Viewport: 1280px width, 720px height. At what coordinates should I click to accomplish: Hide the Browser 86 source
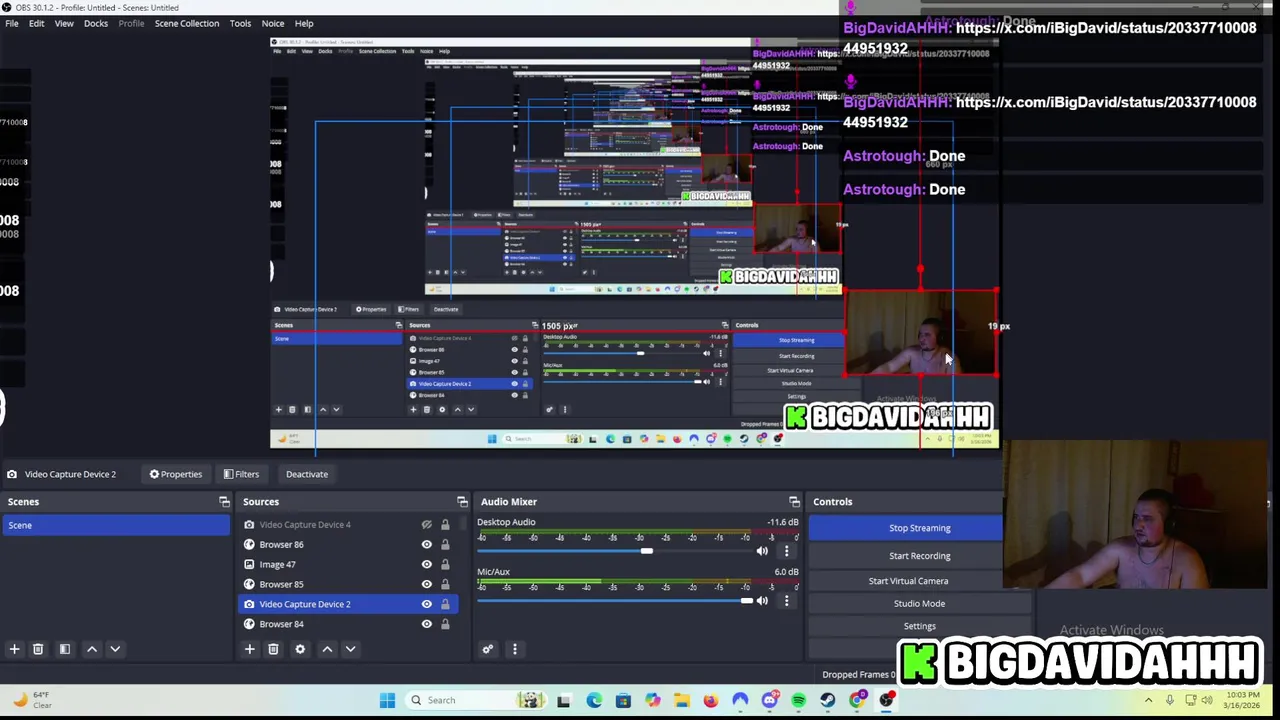pyautogui.click(x=427, y=544)
